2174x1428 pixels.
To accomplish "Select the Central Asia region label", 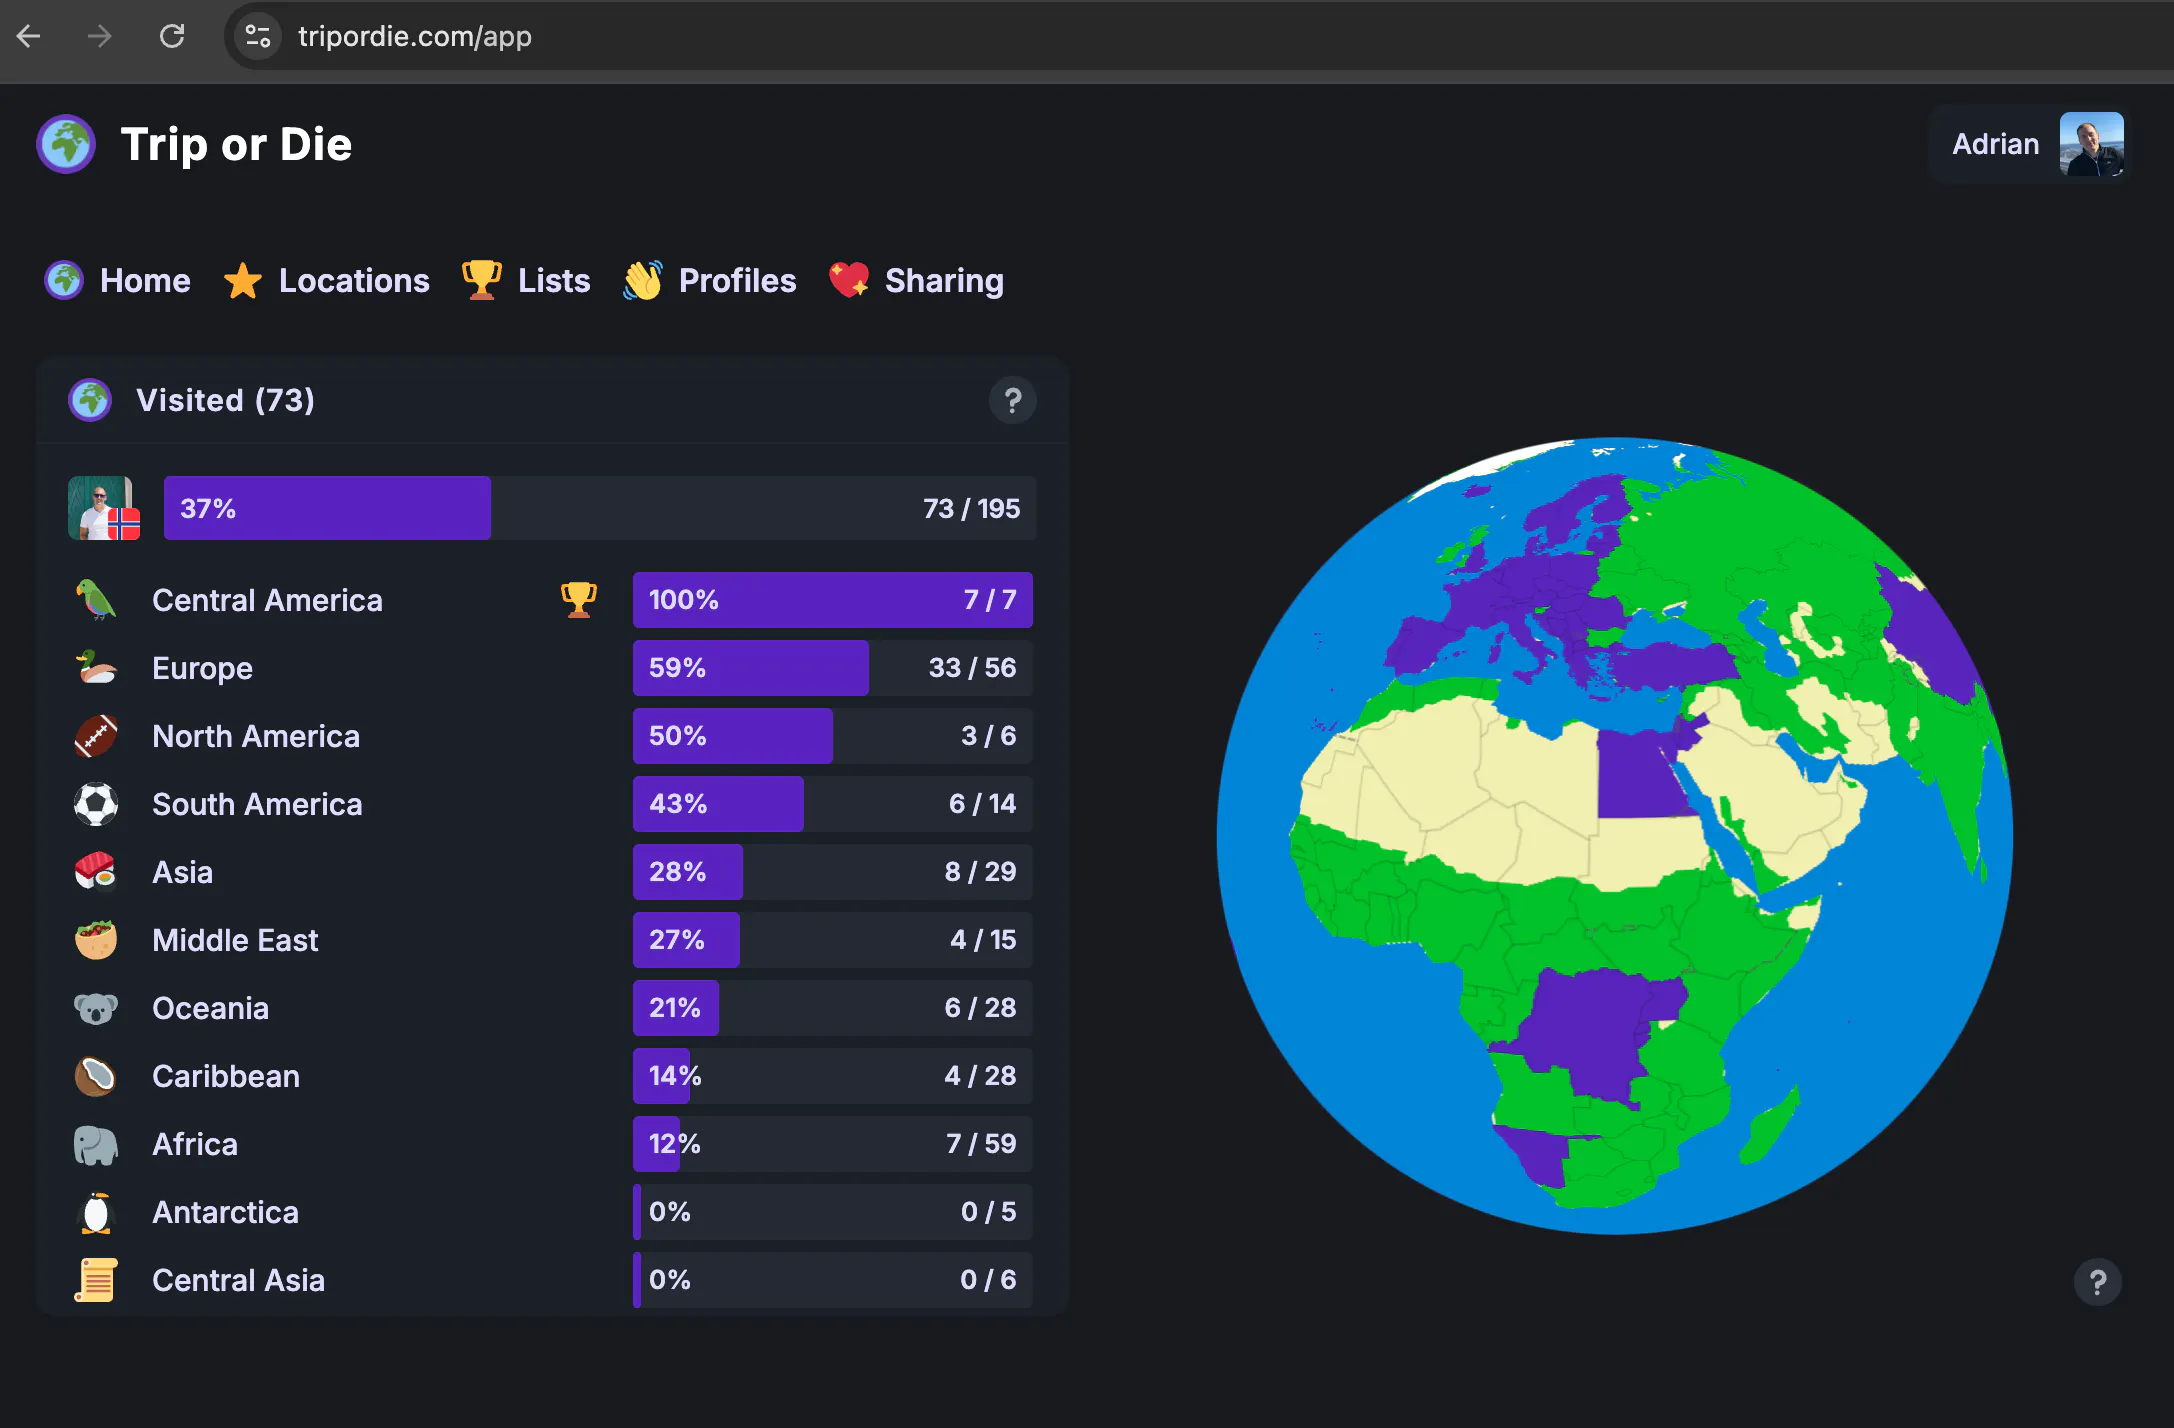I will pyautogui.click(x=238, y=1280).
